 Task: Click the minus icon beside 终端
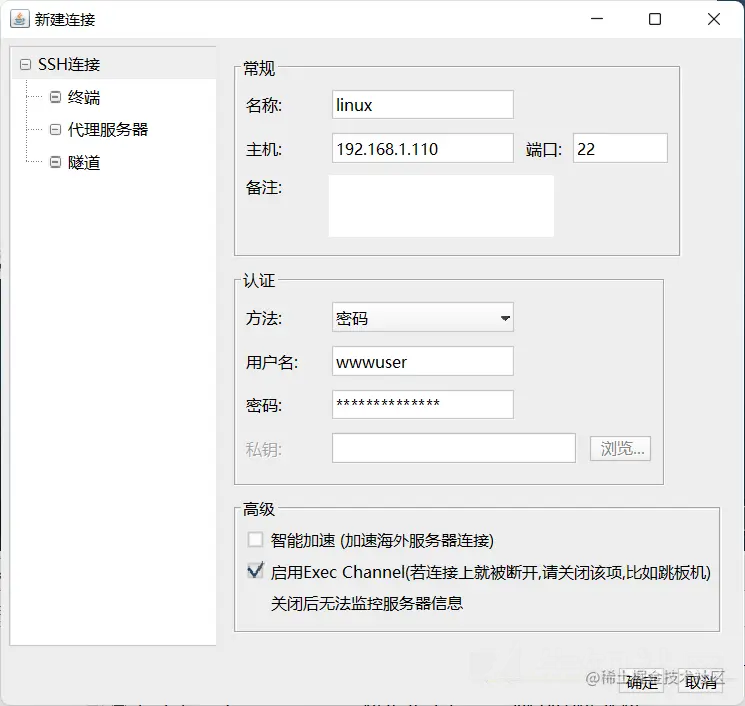point(56,97)
